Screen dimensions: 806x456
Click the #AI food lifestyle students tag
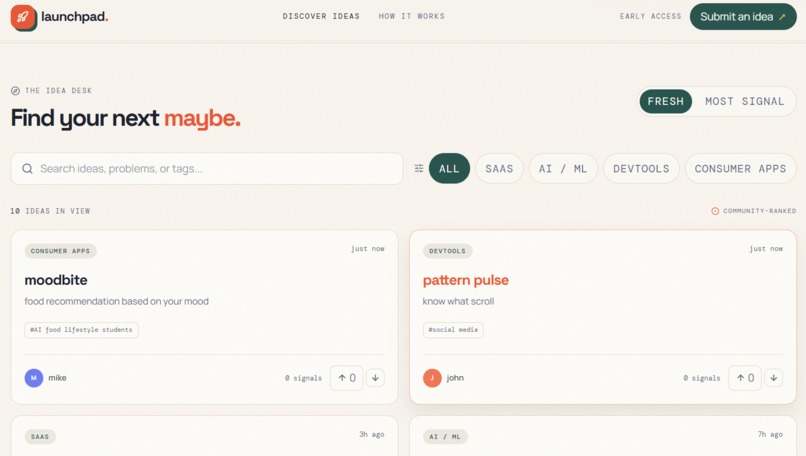pos(81,330)
